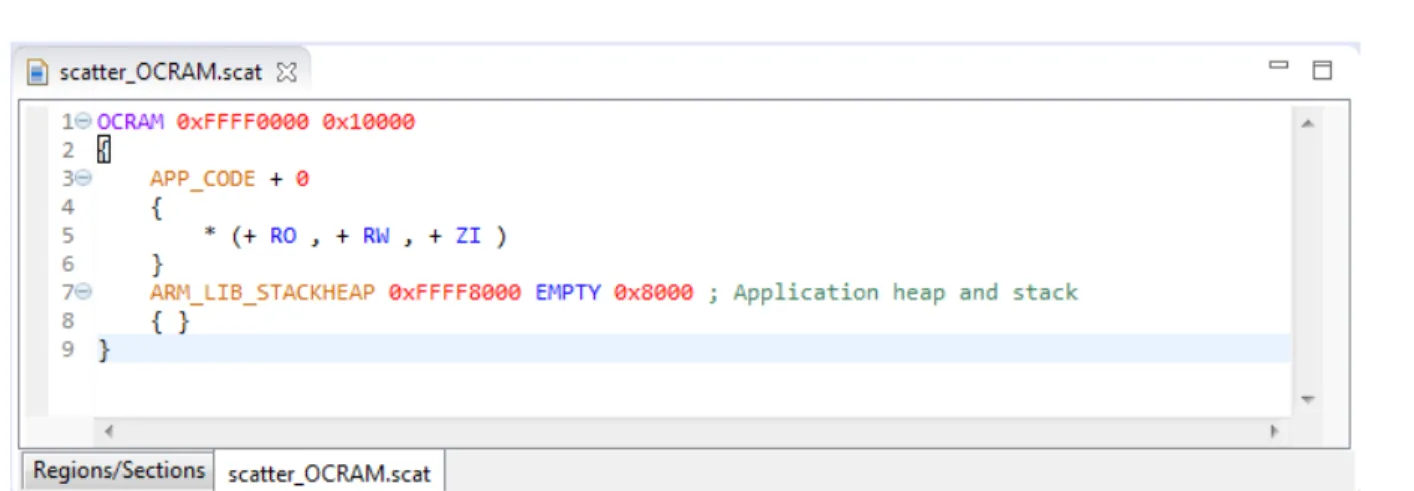Click the vertical scrollbar up arrow
The image size is (1414, 491).
[1306, 123]
